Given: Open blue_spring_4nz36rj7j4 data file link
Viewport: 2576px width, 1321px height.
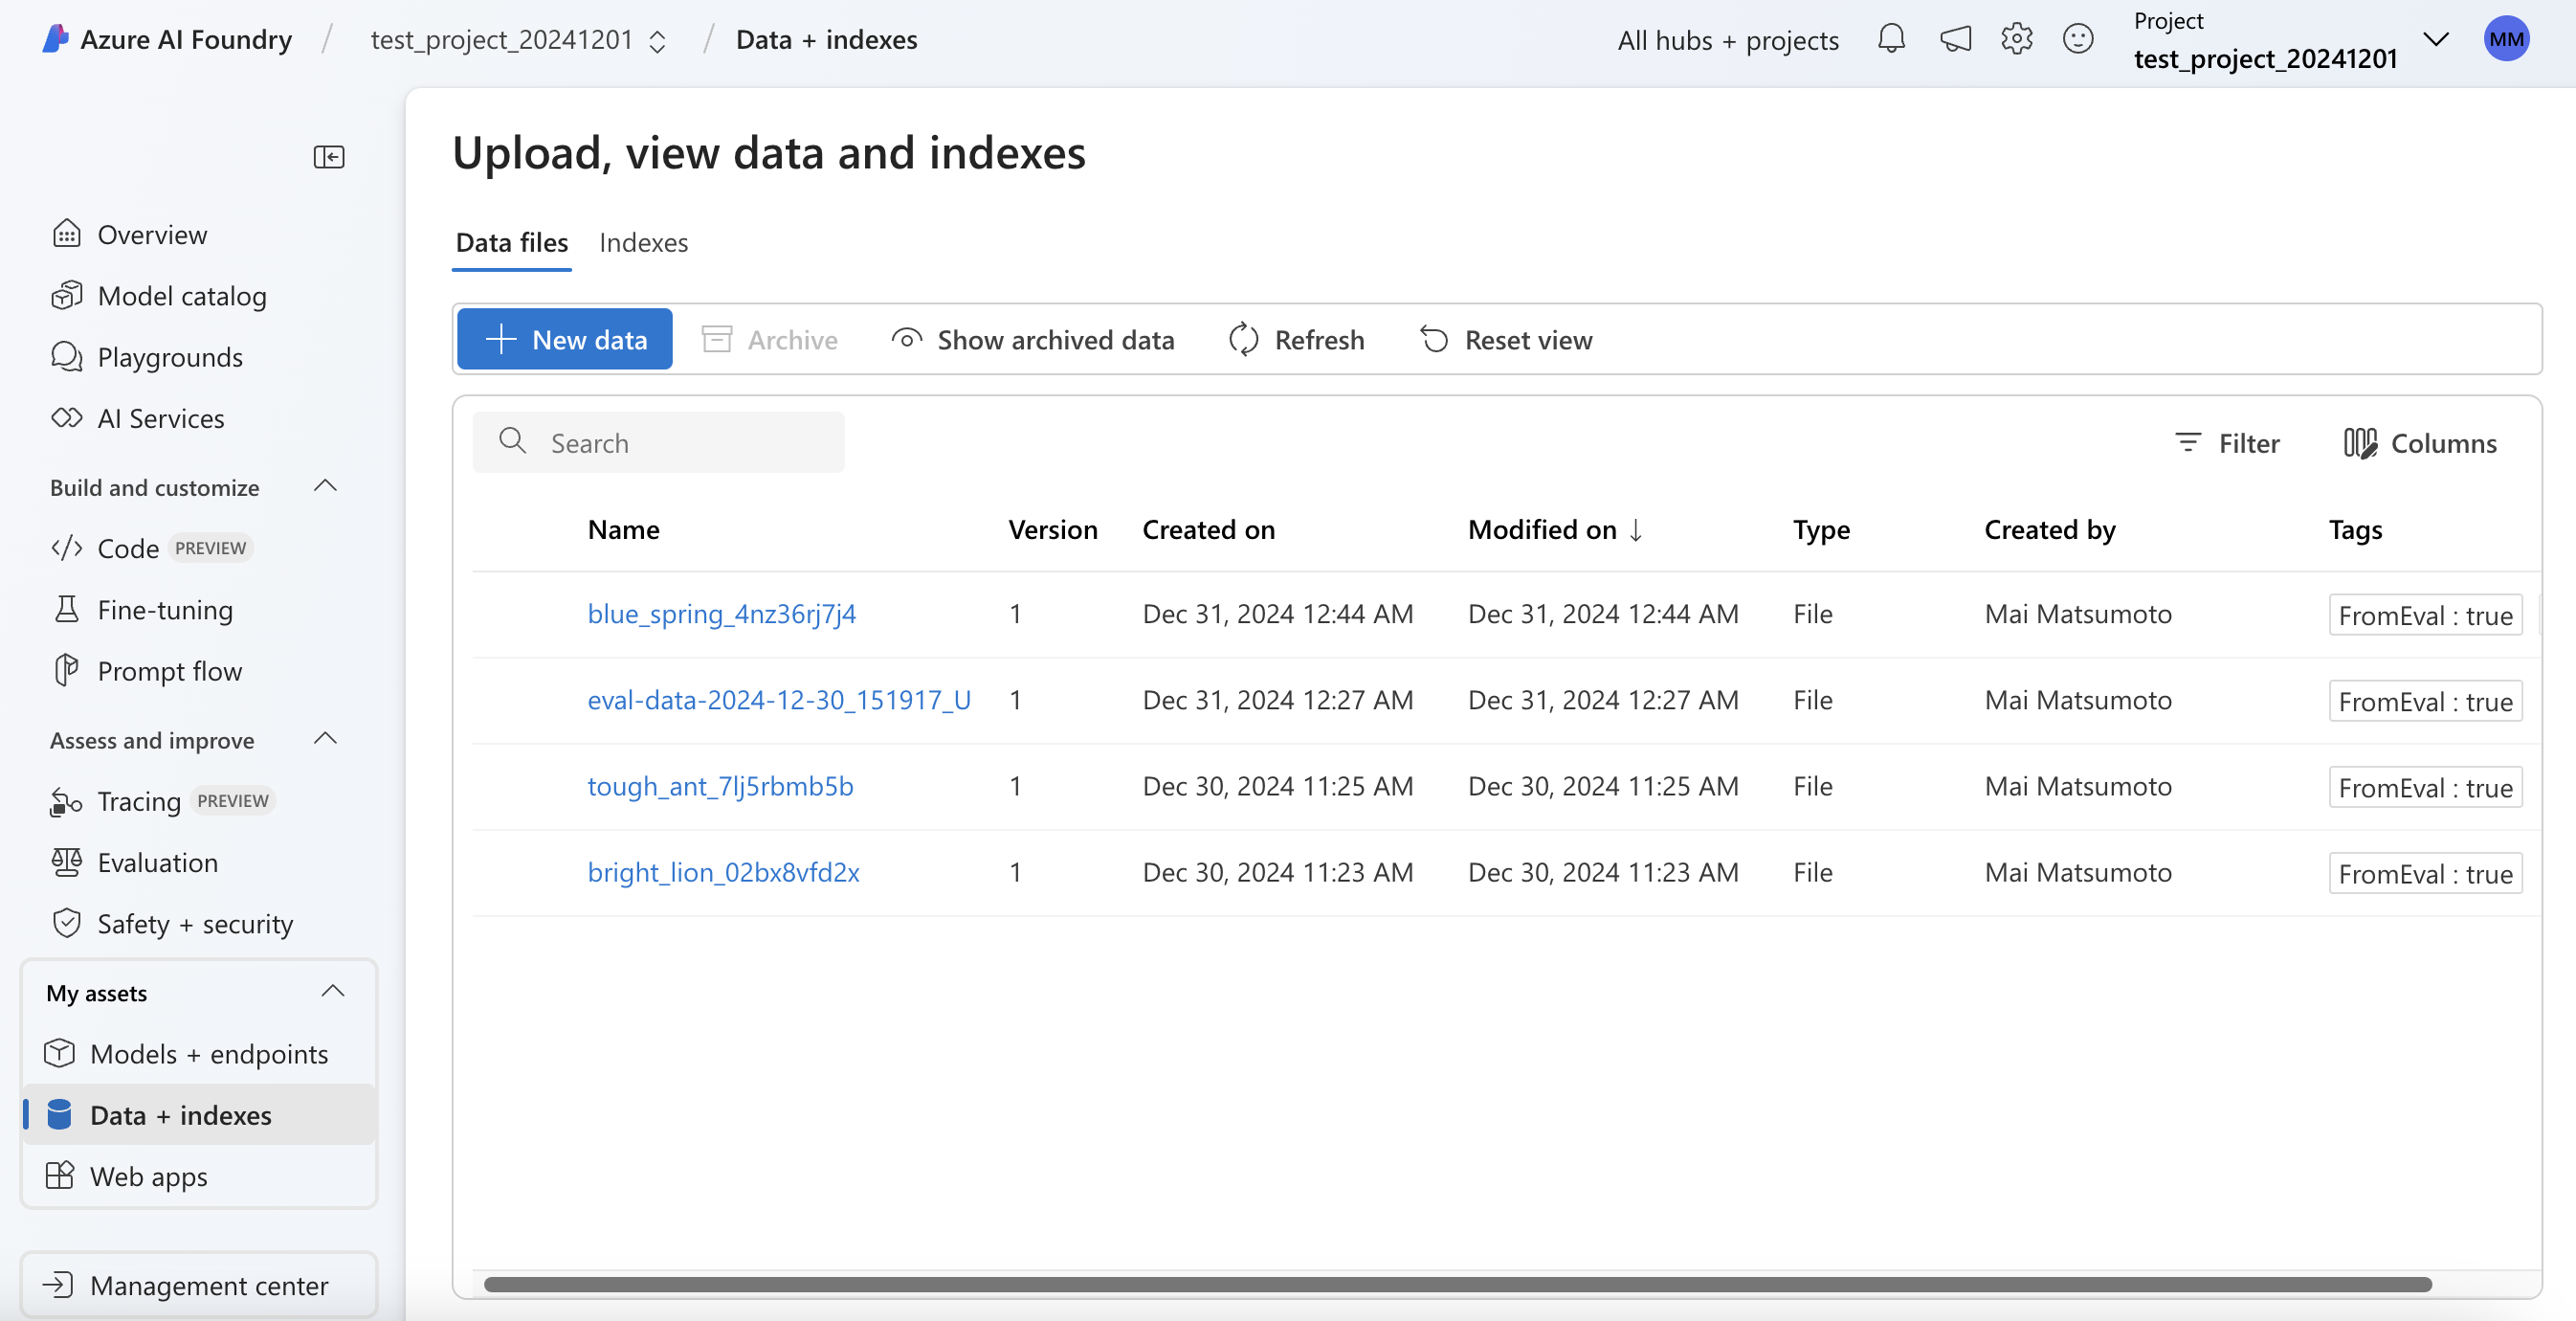Looking at the screenshot, I should click(x=721, y=613).
